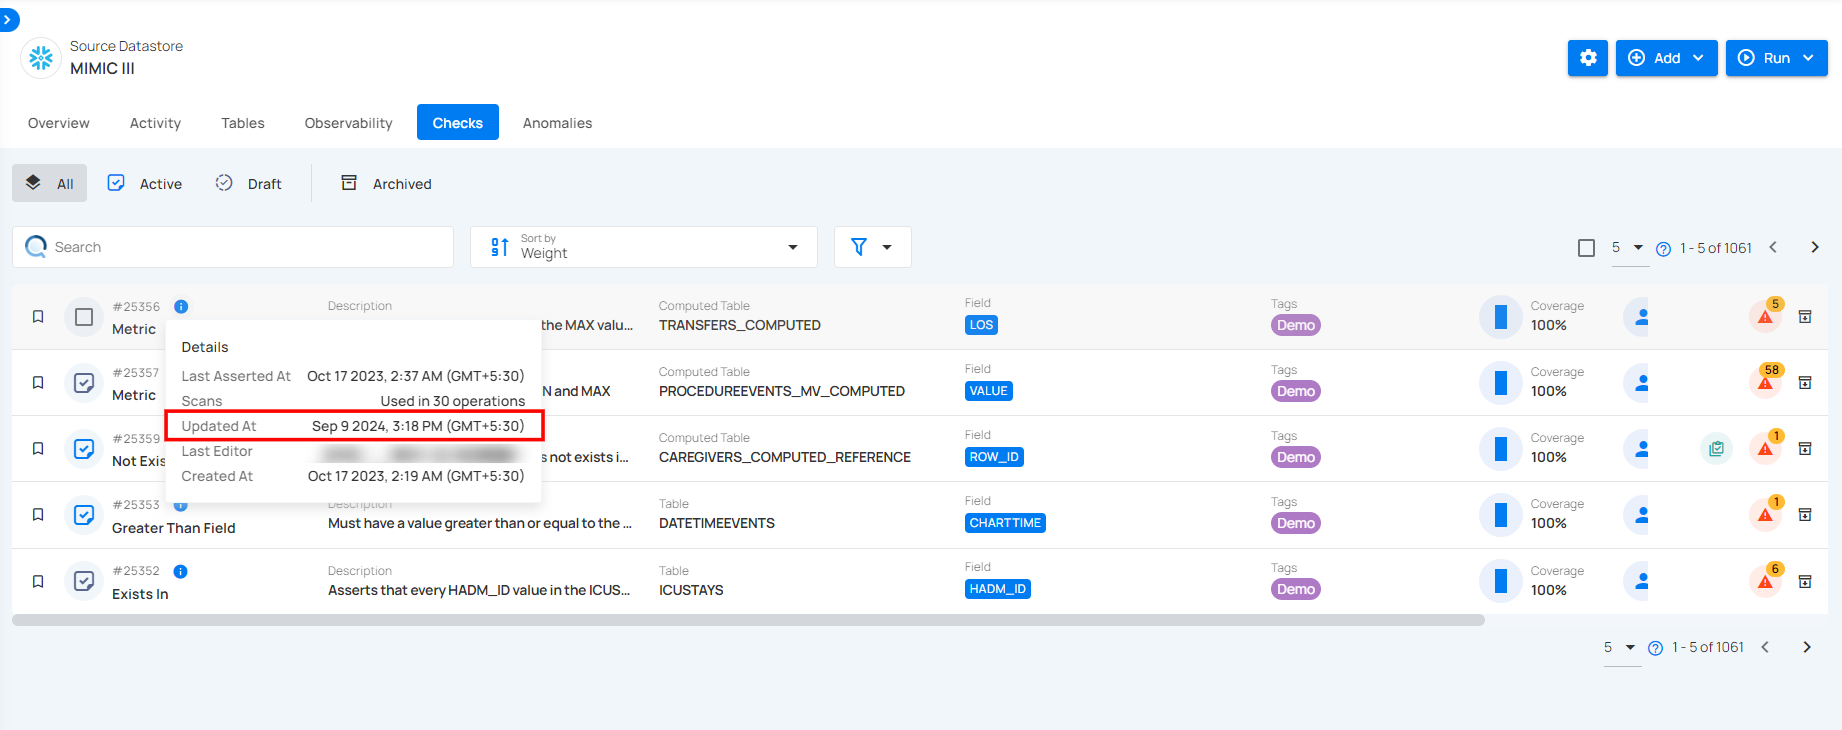Go to previous page using top arrow
This screenshot has height=730, width=1842.
tap(1773, 247)
